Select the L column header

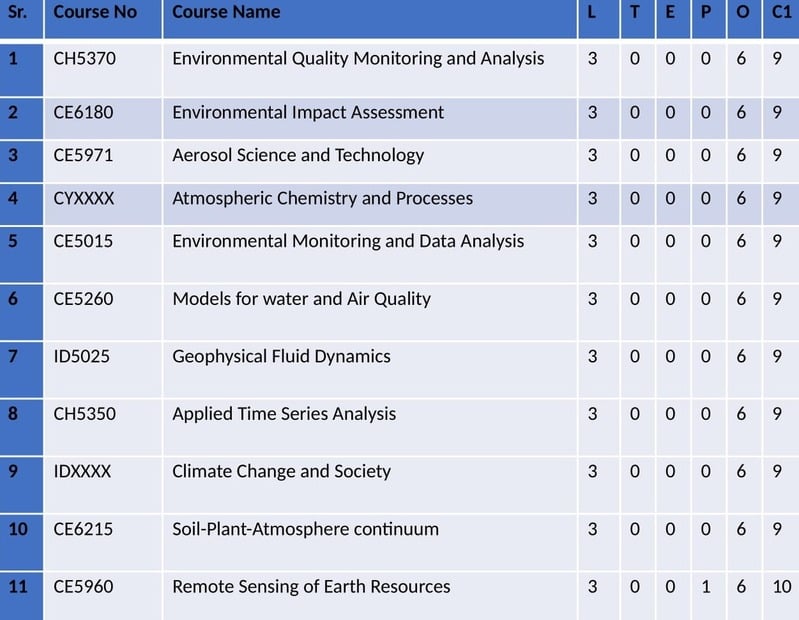(599, 18)
